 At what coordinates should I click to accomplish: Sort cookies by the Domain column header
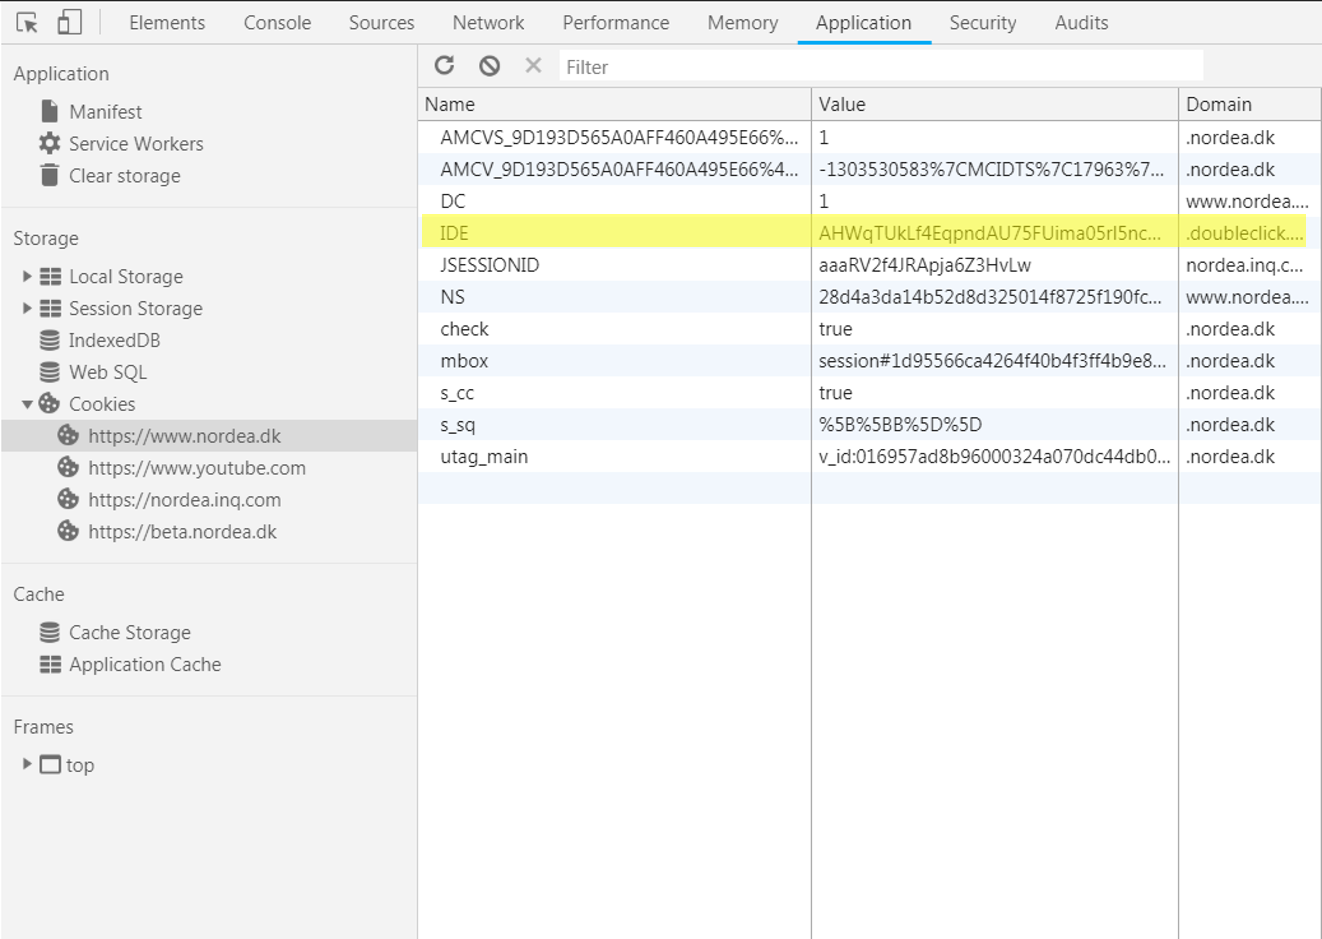pos(1250,104)
